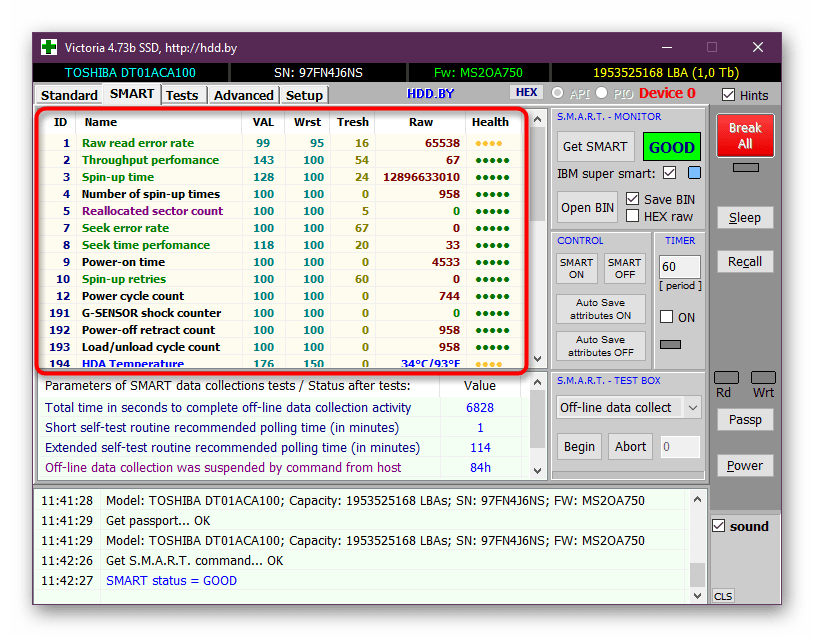Toggle the Hints checkbox
814x637 pixels.
(728, 95)
